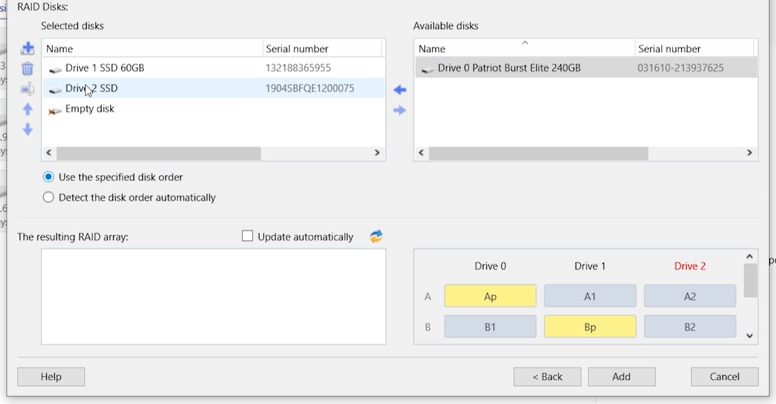Viewport: 776px width, 404px height.
Task: Click RAID layout scrollbar down arrow
Action: pyautogui.click(x=750, y=336)
